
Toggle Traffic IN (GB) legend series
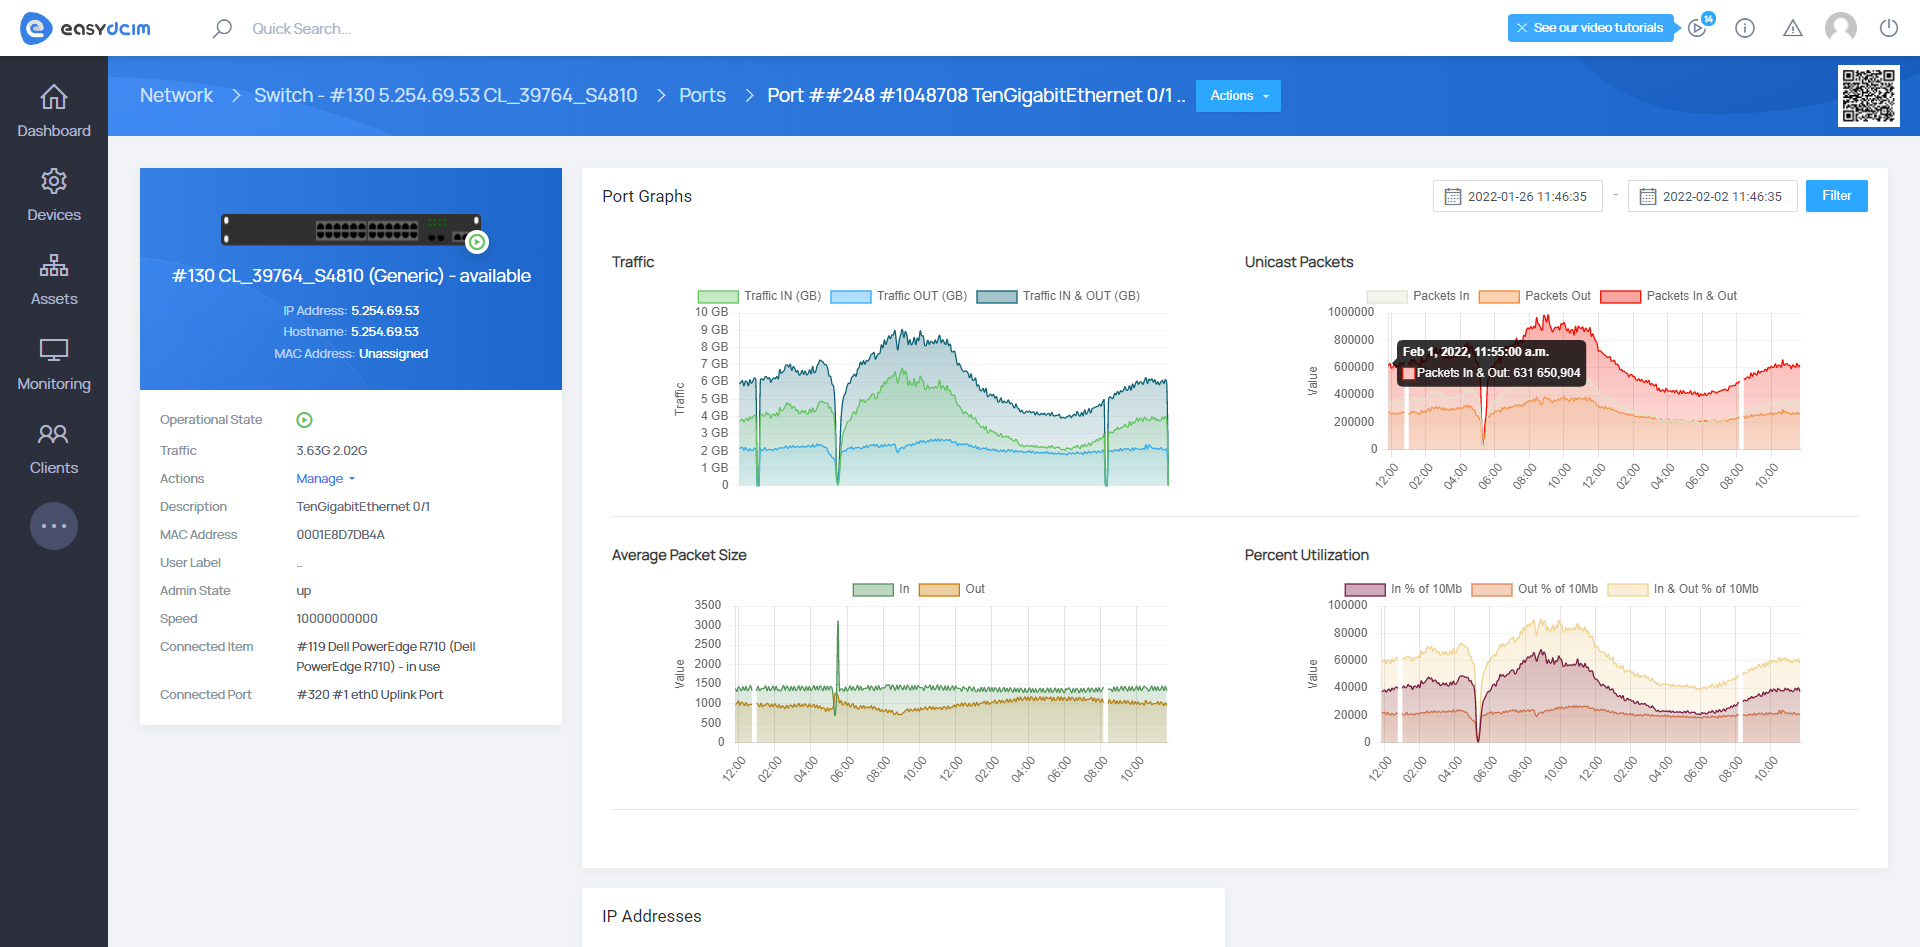click(x=759, y=296)
